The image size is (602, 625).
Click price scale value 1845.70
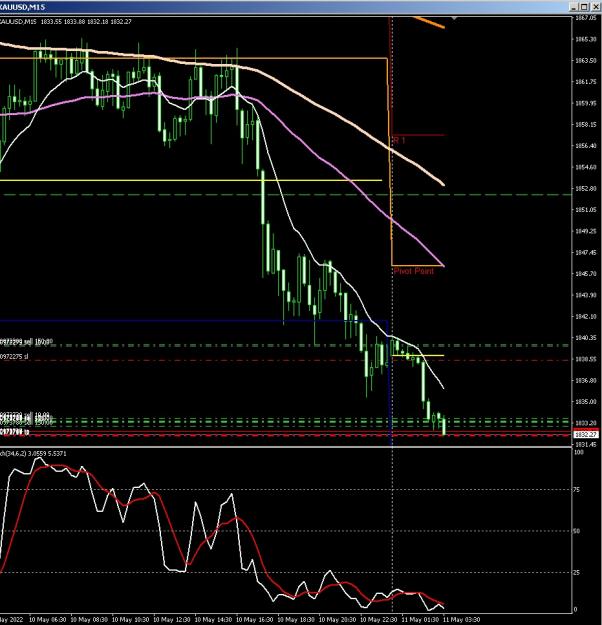pyautogui.click(x=585, y=273)
